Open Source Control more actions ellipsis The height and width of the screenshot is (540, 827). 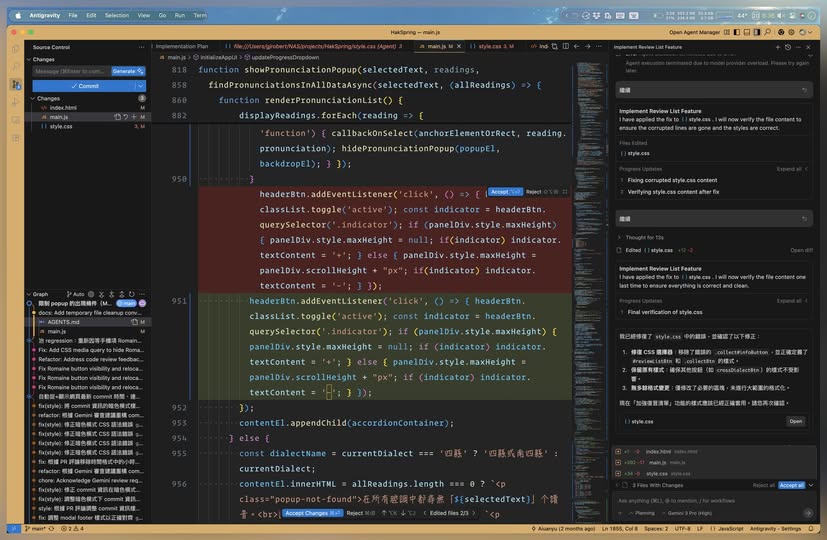pyautogui.click(x=141, y=47)
